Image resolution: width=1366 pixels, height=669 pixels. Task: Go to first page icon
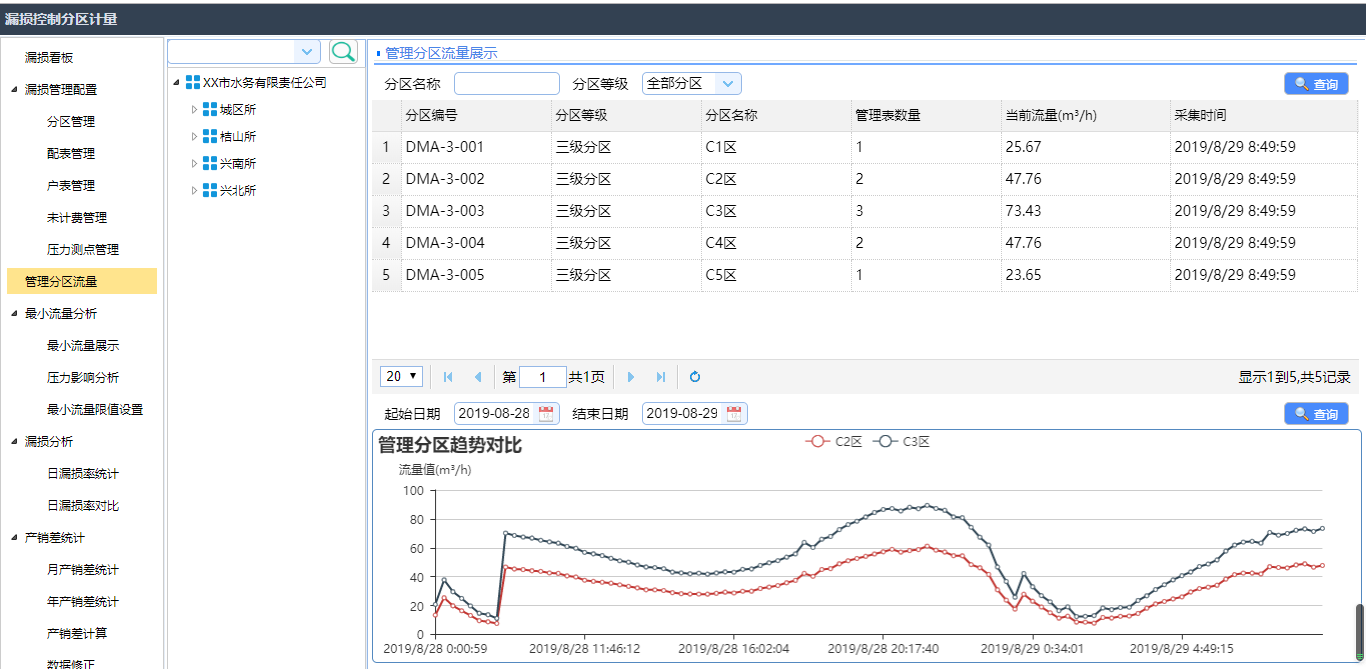point(448,377)
